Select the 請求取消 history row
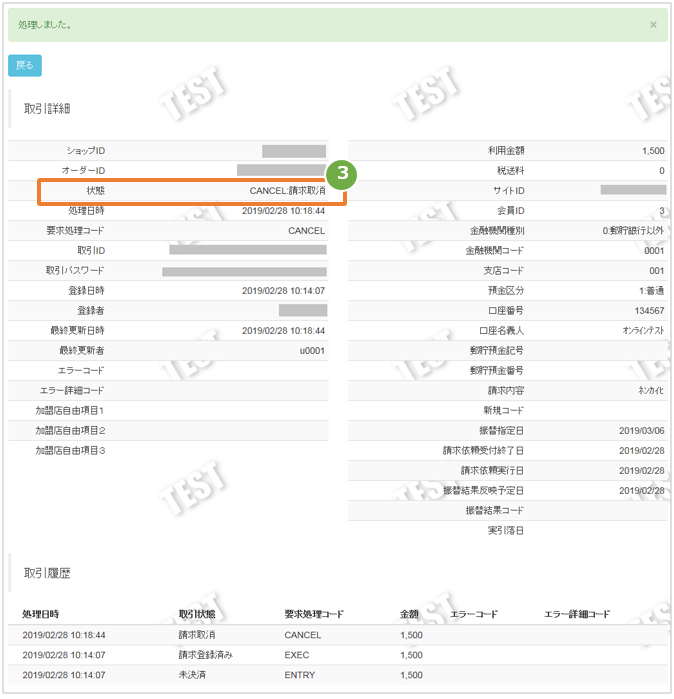674x699 pixels. coord(338,635)
